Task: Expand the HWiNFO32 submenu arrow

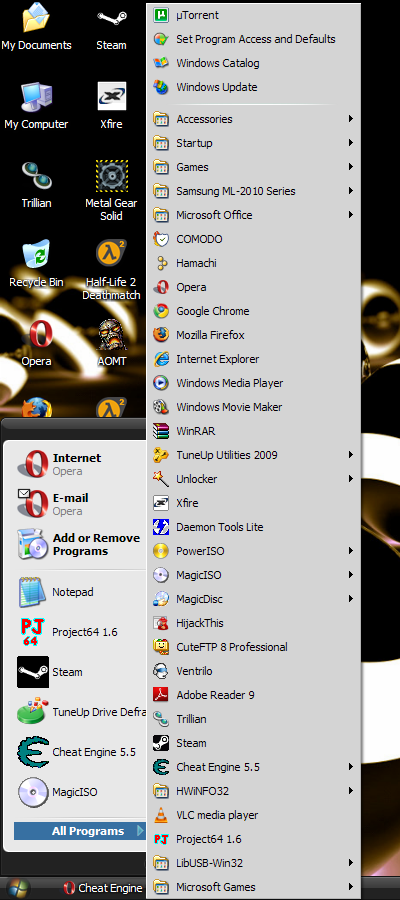Action: (350, 791)
